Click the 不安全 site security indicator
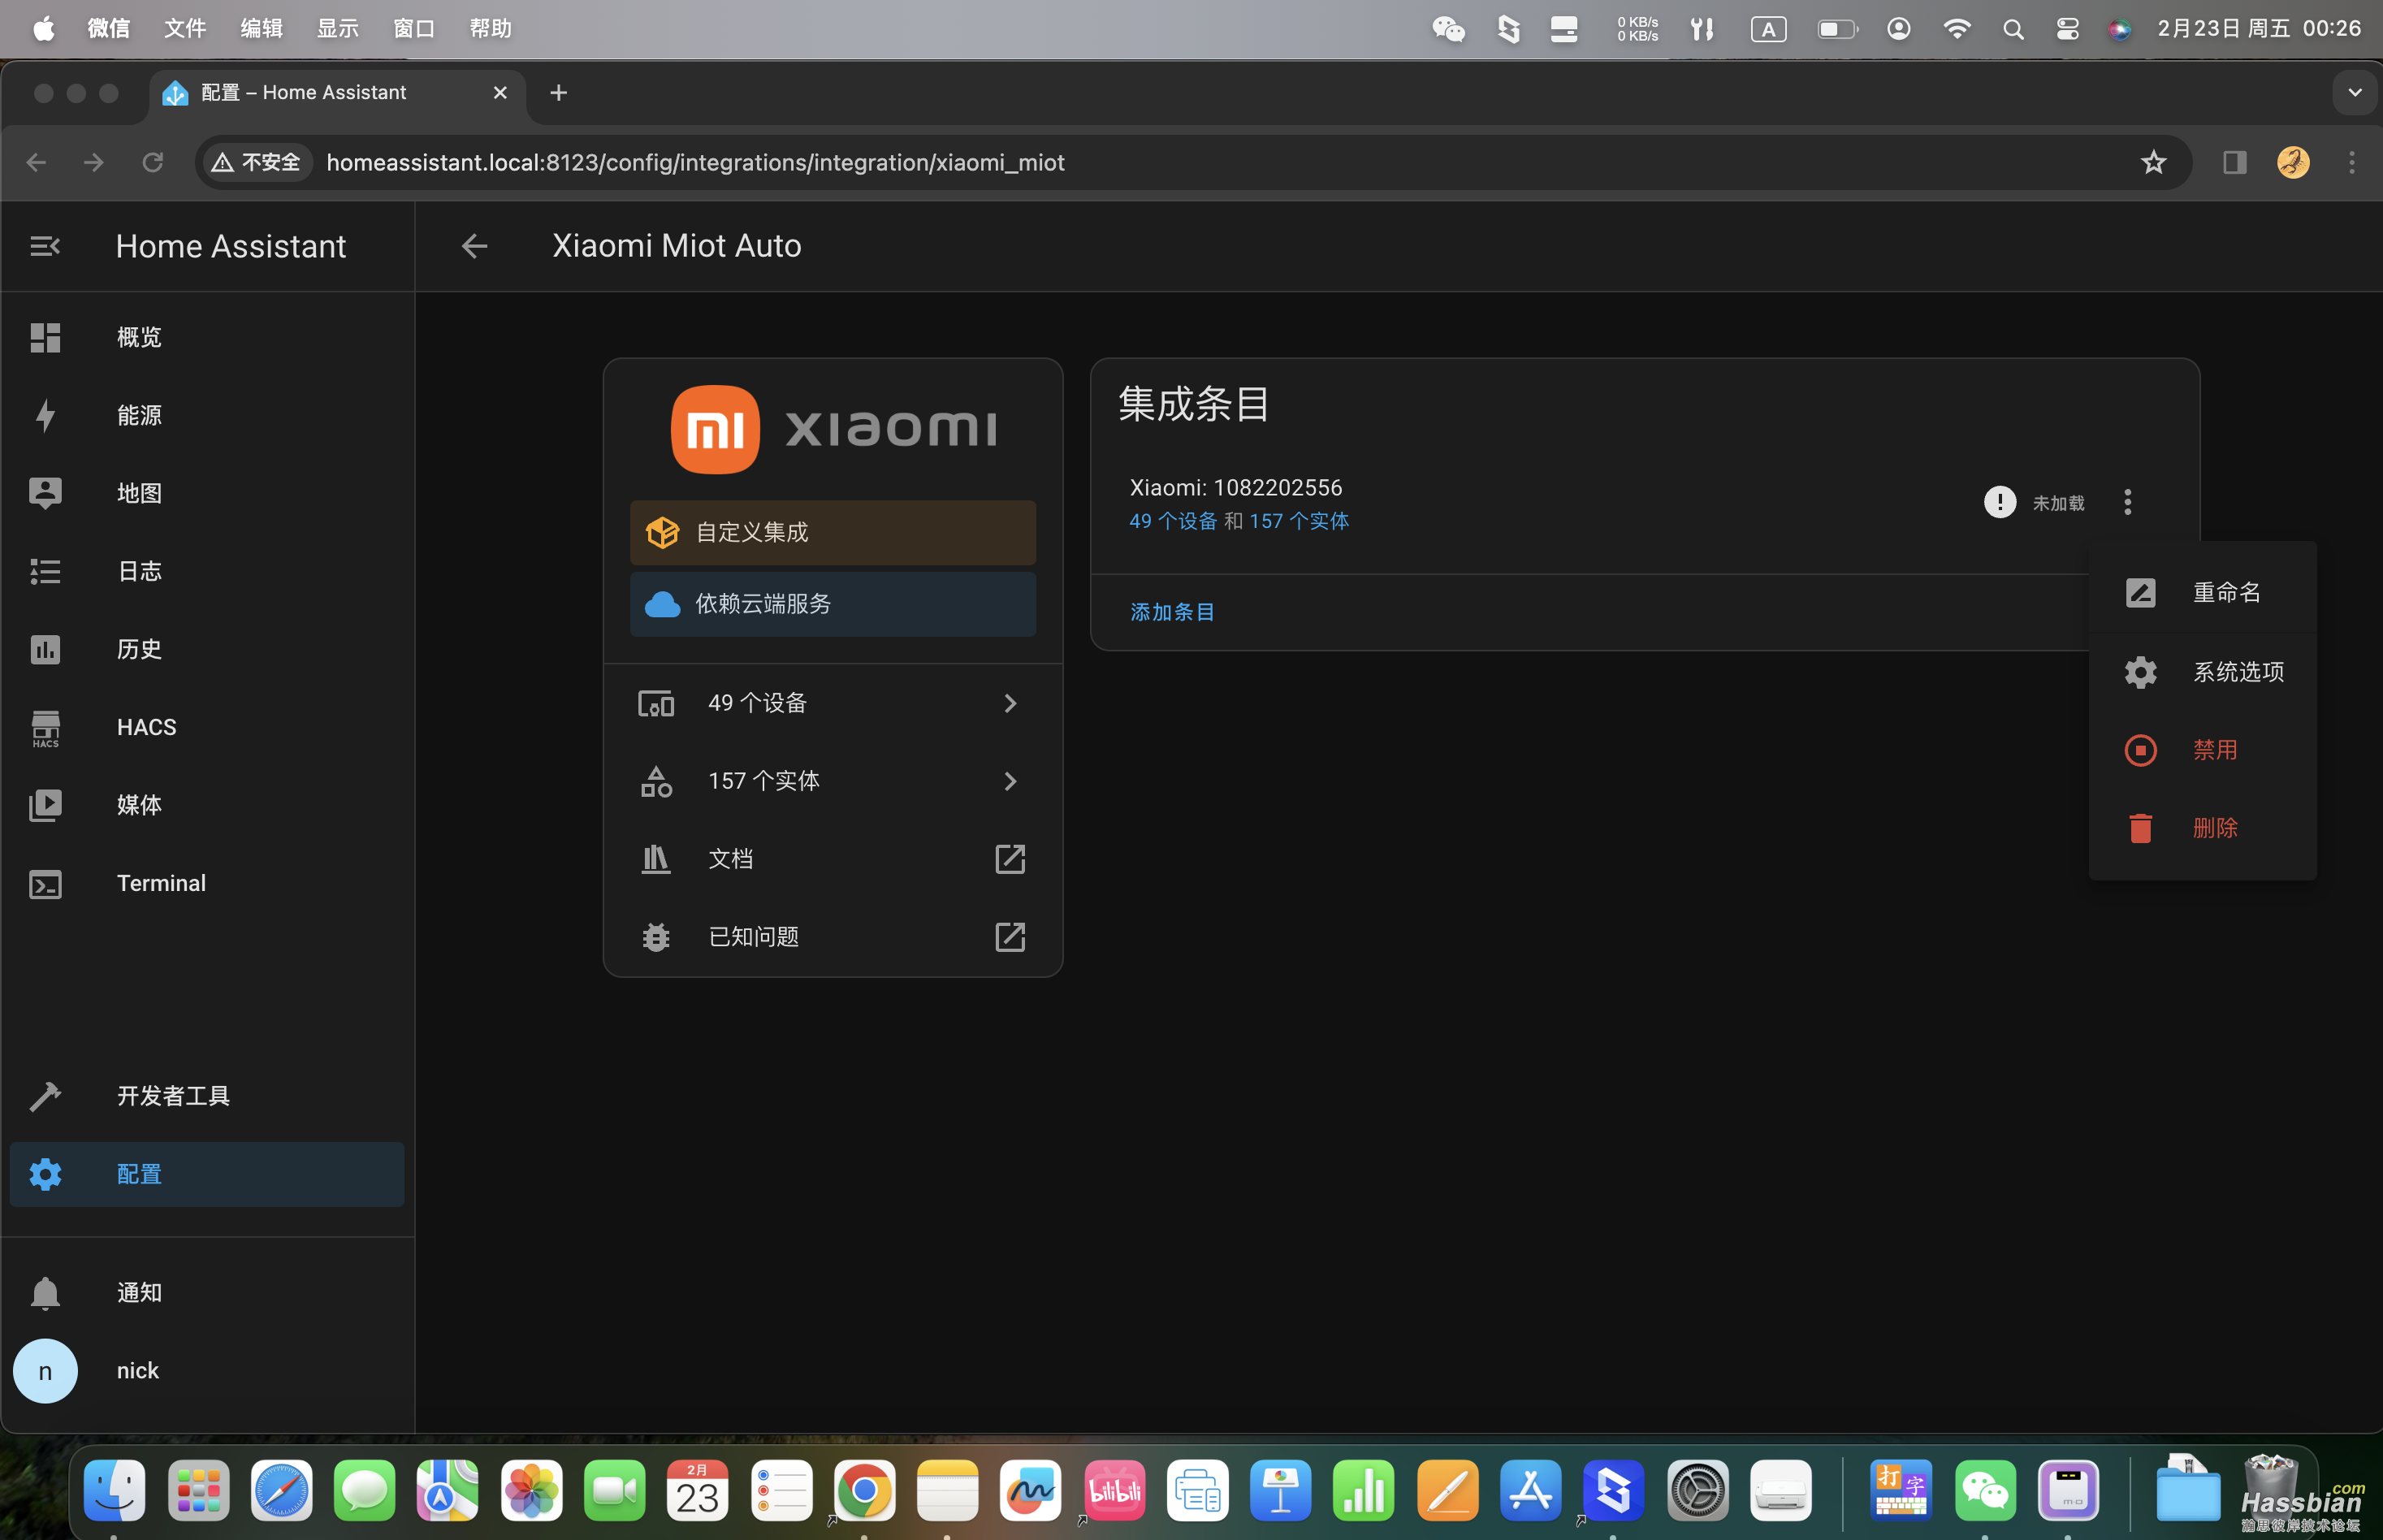2383x1540 pixels. point(258,162)
